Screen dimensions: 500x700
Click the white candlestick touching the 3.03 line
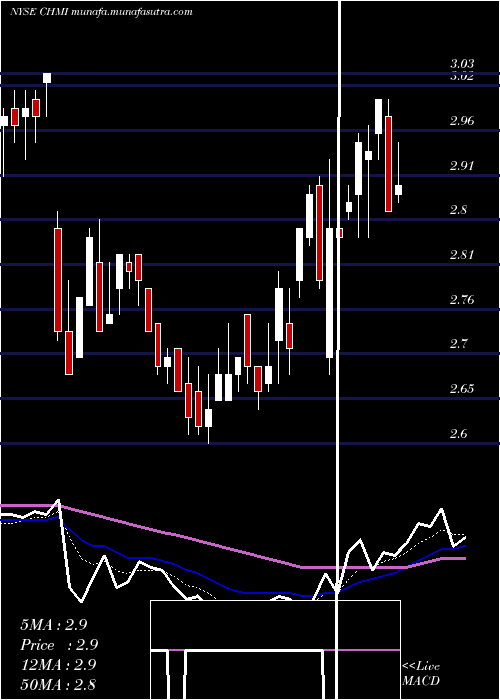pyautogui.click(x=47, y=78)
